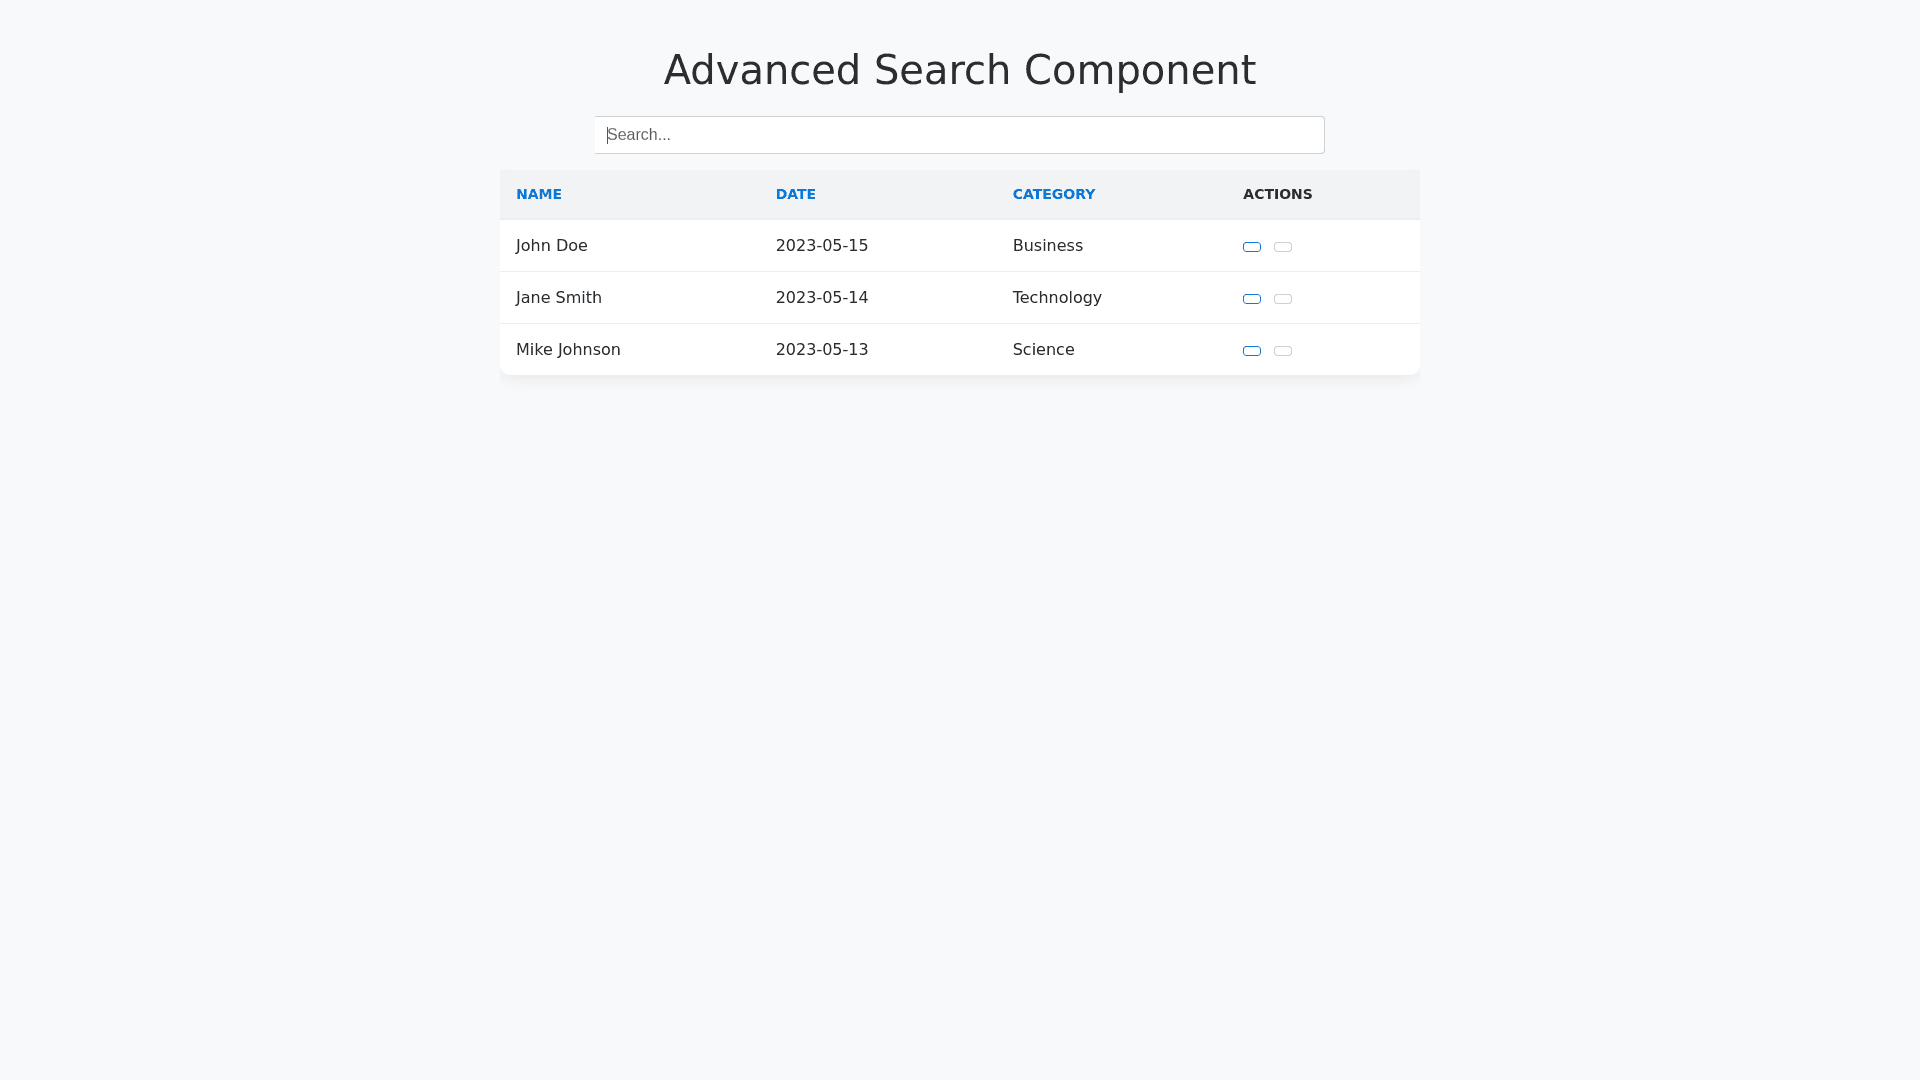Select the Mike Johnson name cell
This screenshot has height=1080, width=1920.
(x=568, y=350)
